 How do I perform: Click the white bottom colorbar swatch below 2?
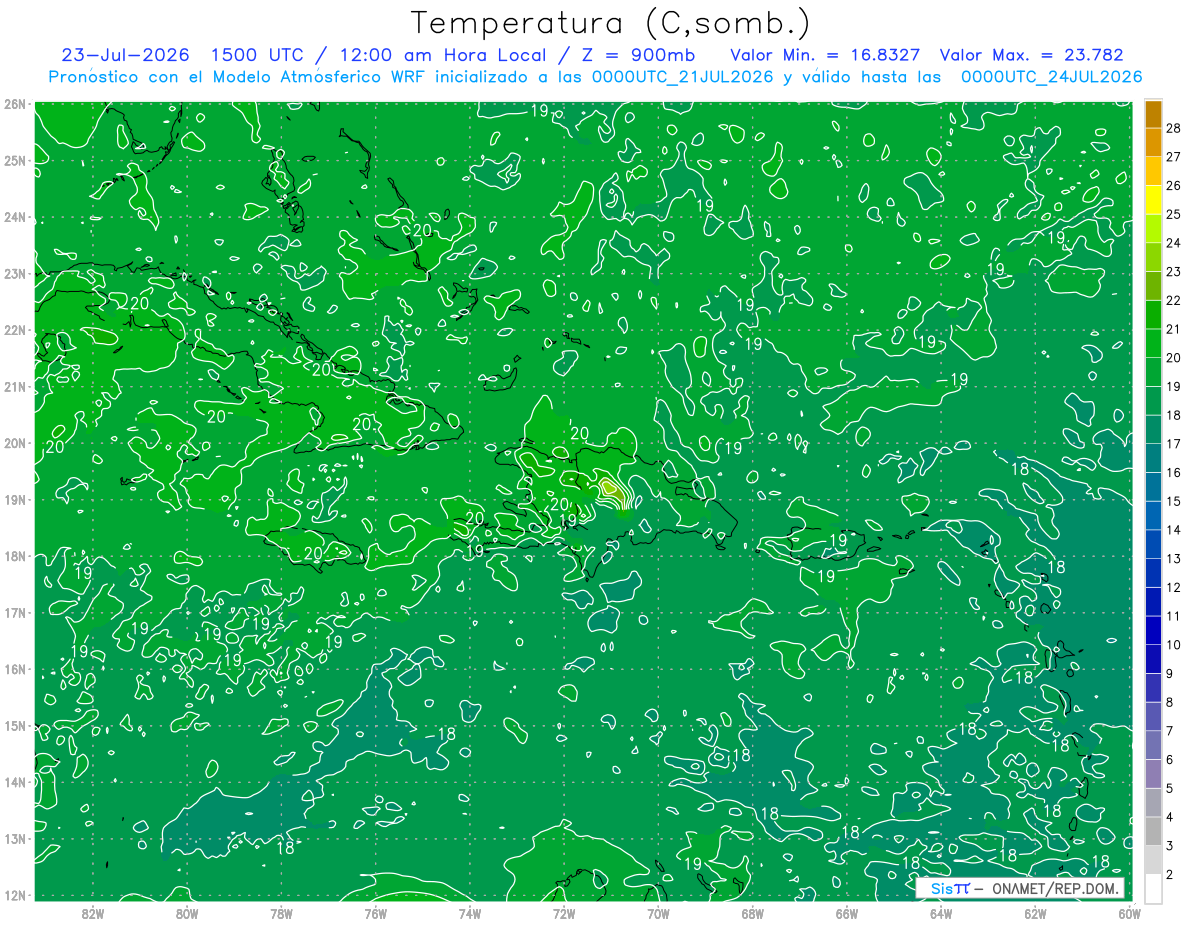(1153, 888)
